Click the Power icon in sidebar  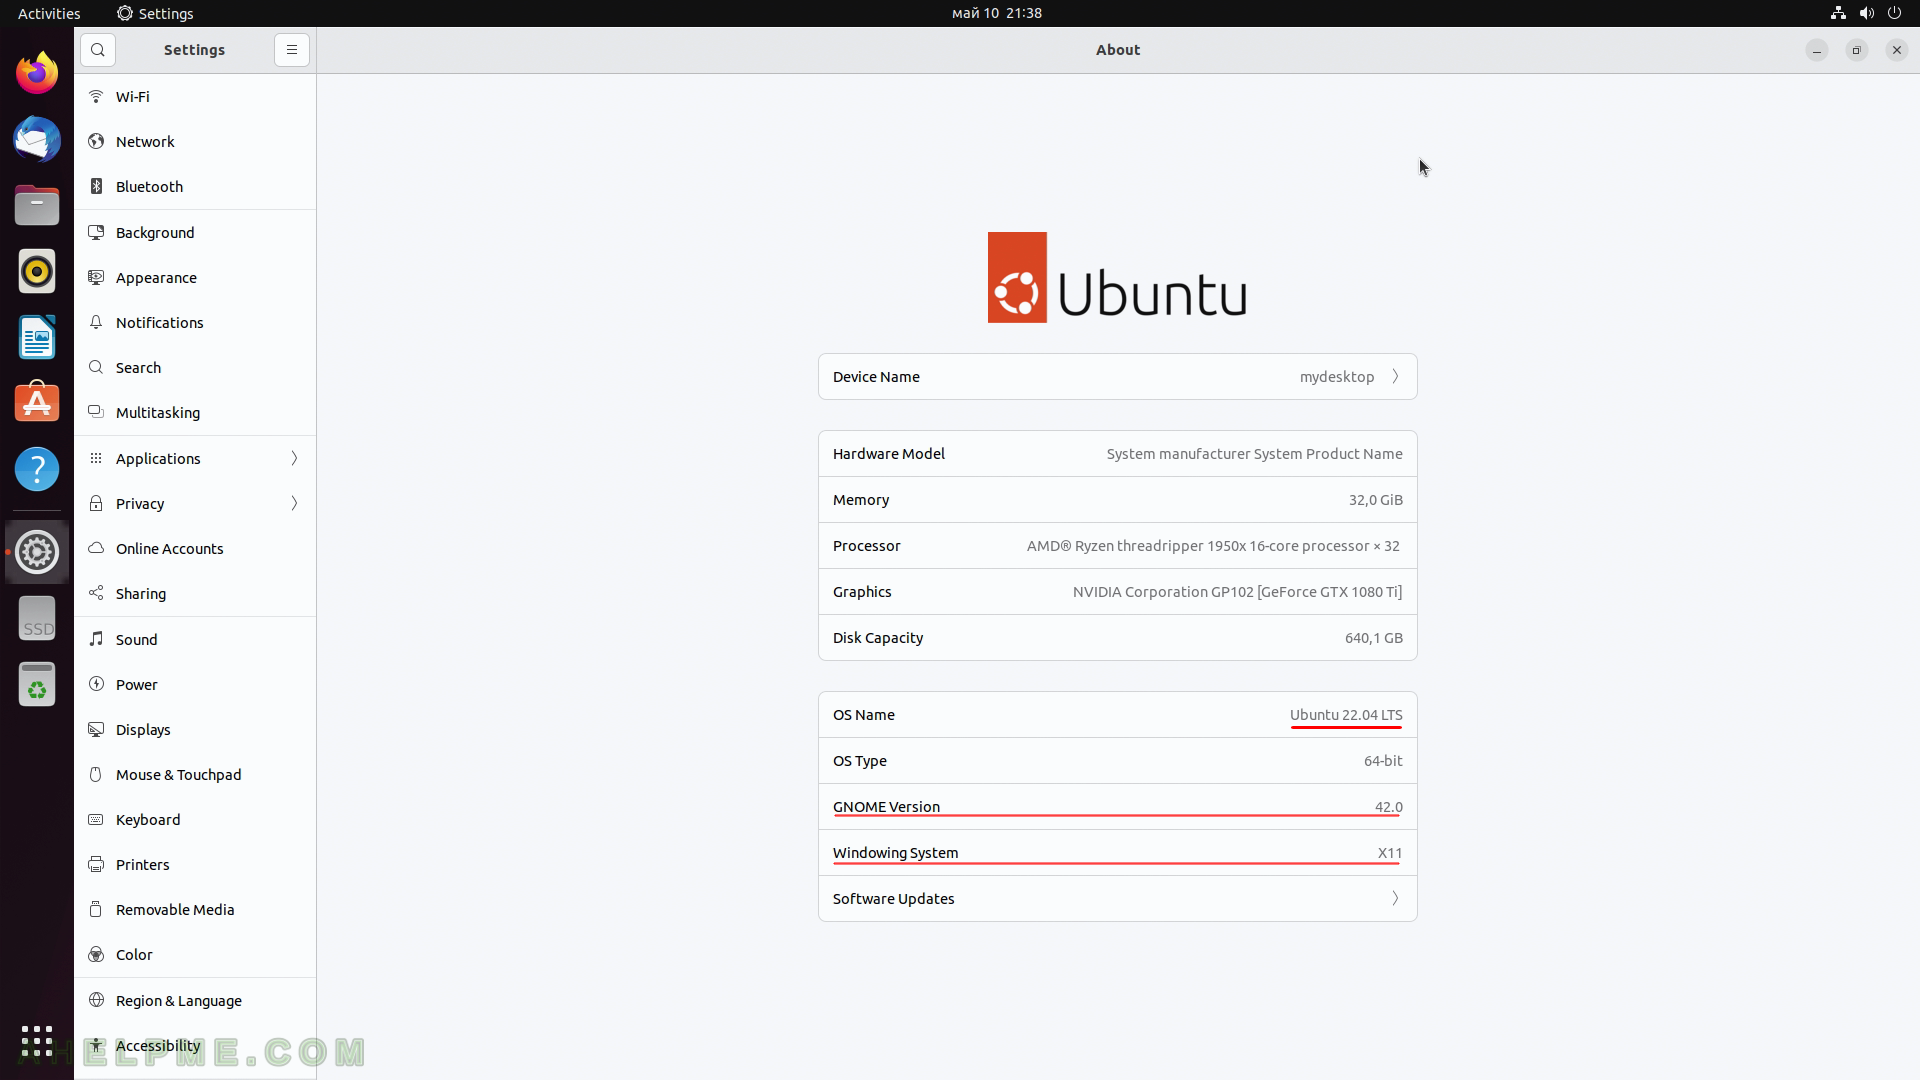coord(96,684)
